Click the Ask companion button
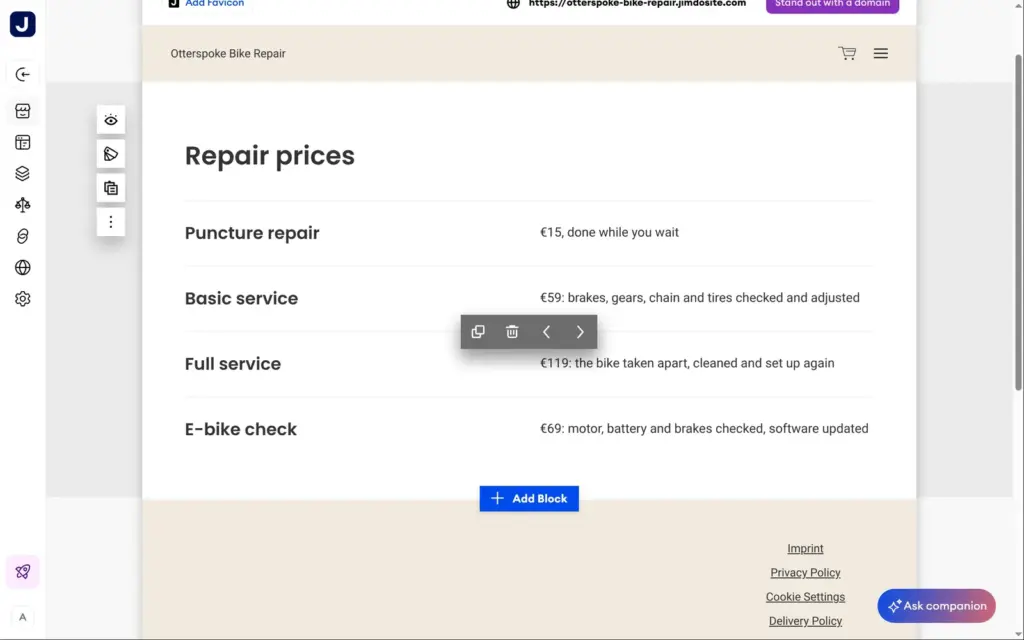1024x640 pixels. [936, 606]
